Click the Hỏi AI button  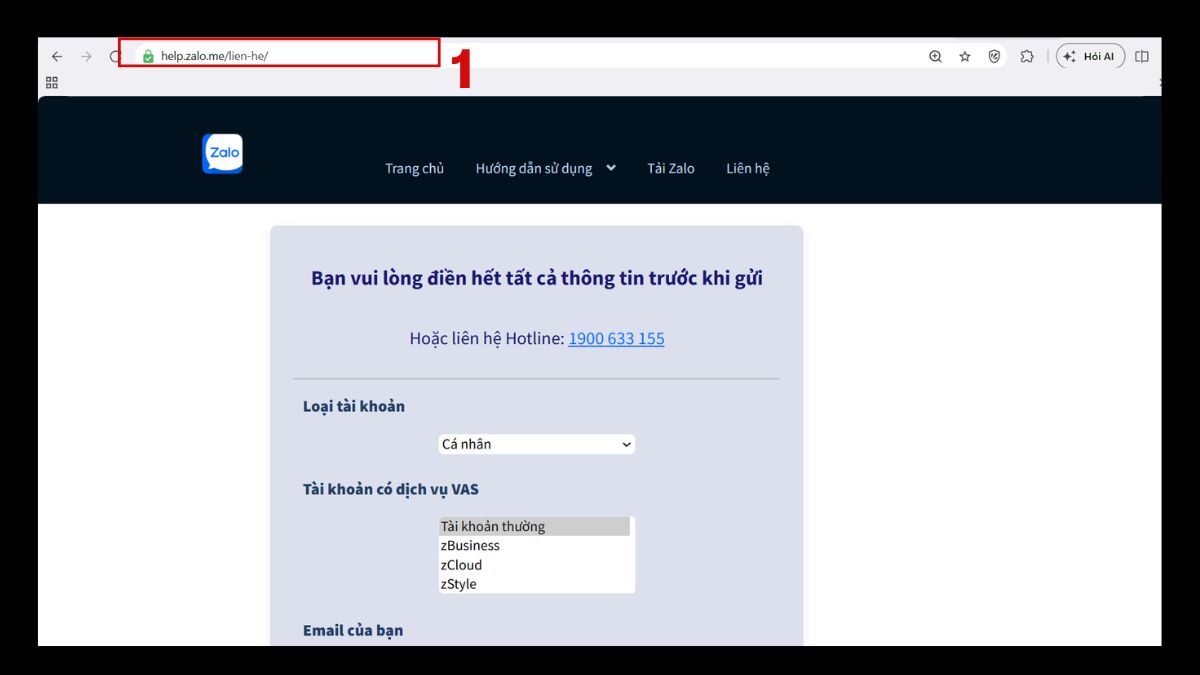[1090, 57]
